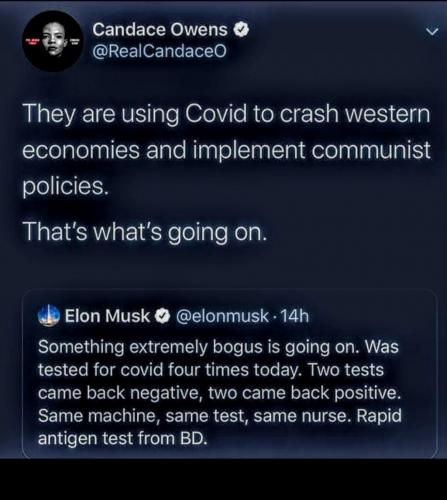This screenshot has height=500, width=447.
Task: Click the line 'Same machine, same test, same nurse'
Action: 195,416
